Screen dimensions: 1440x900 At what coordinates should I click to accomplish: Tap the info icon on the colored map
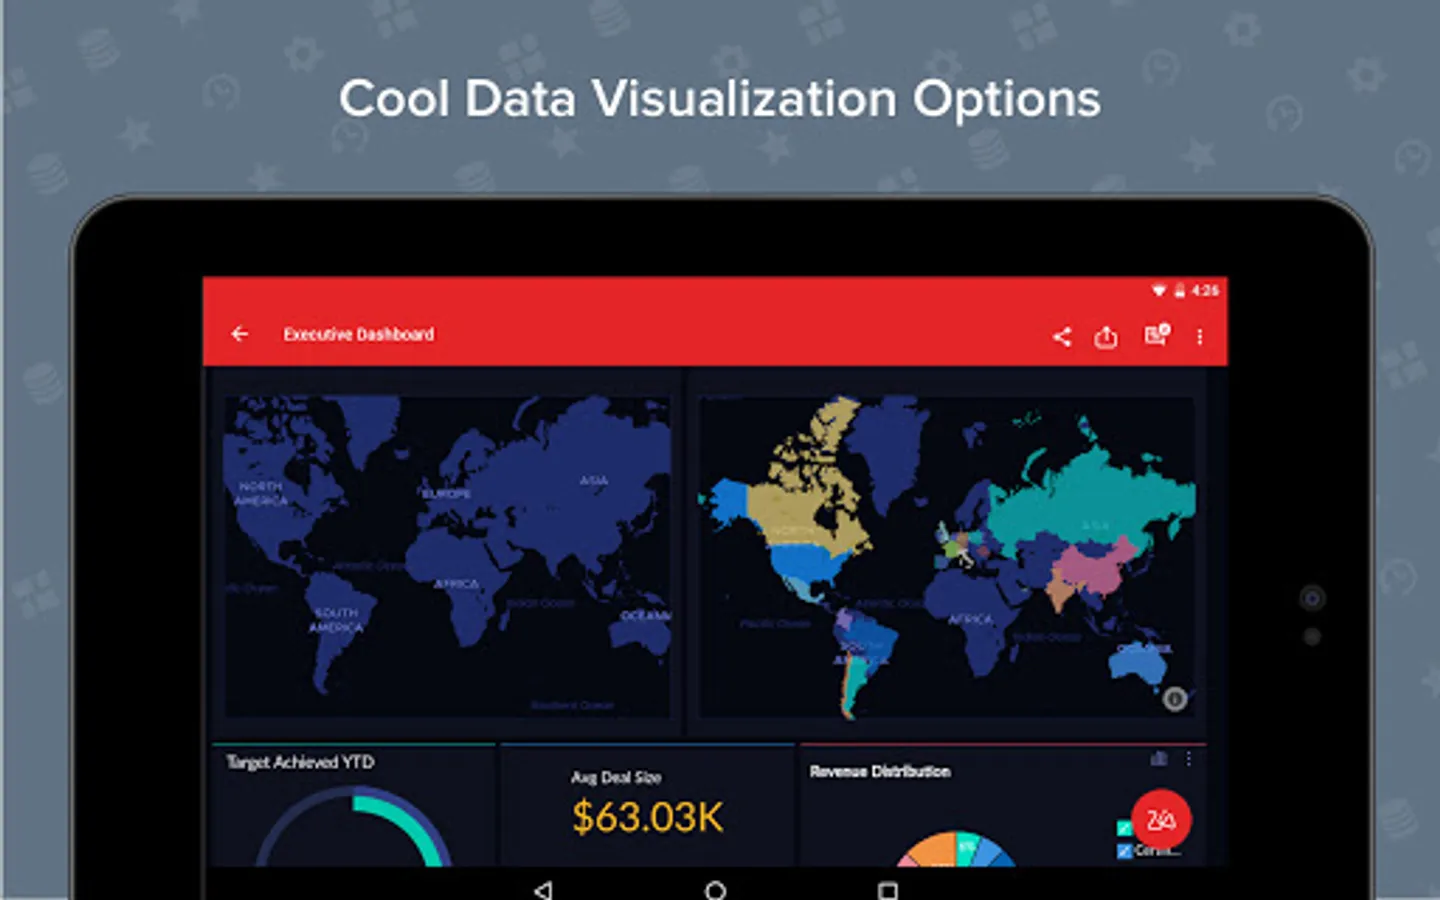tap(1175, 699)
